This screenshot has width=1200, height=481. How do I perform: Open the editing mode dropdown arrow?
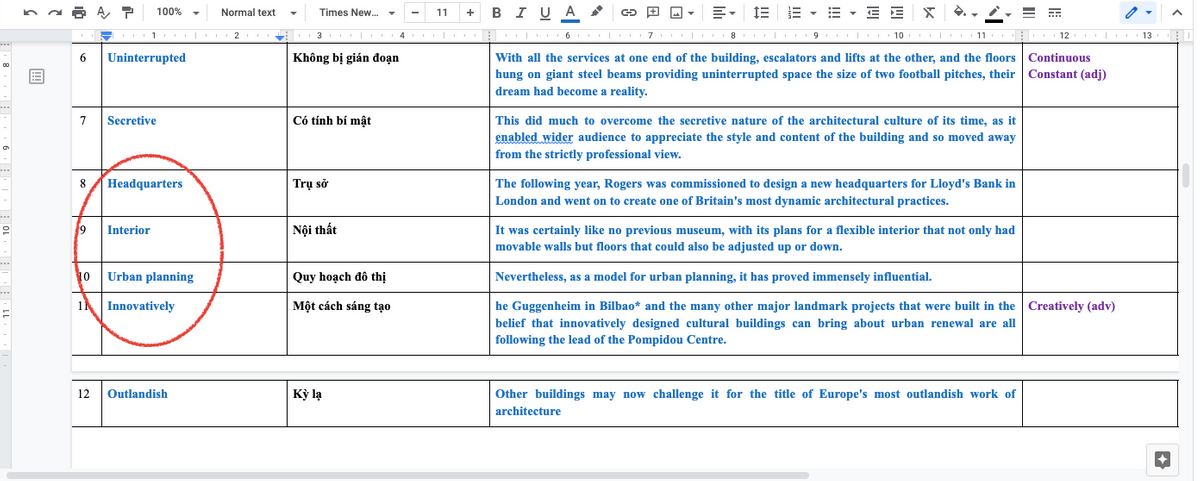click(1148, 14)
